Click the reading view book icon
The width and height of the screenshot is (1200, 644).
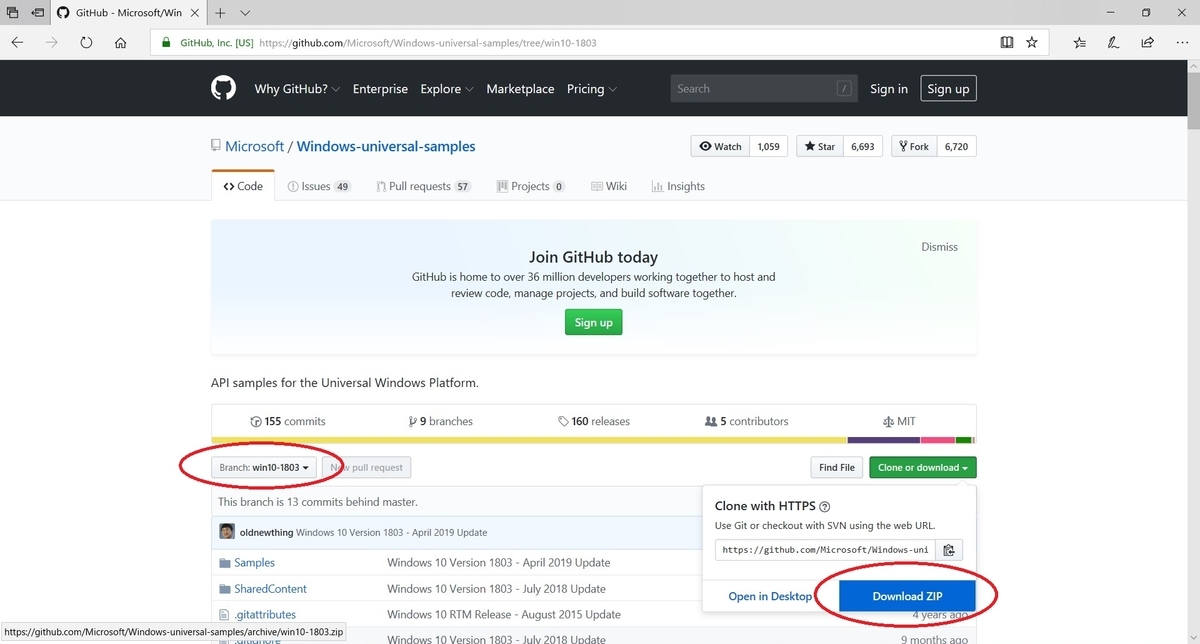(1007, 43)
